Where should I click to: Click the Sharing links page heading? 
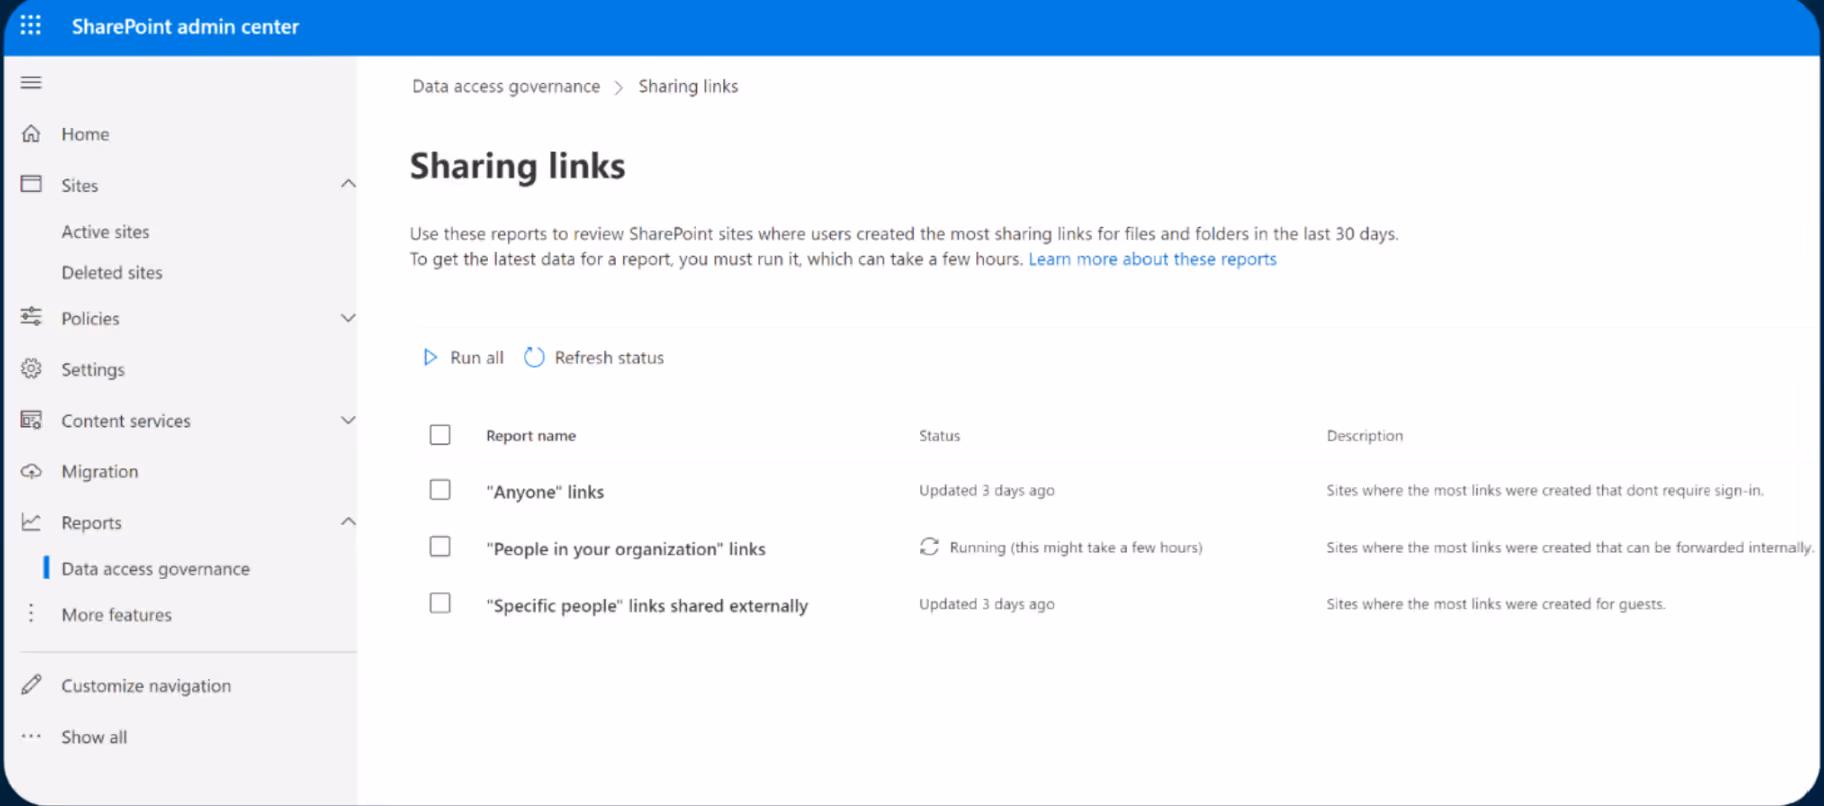(x=517, y=166)
